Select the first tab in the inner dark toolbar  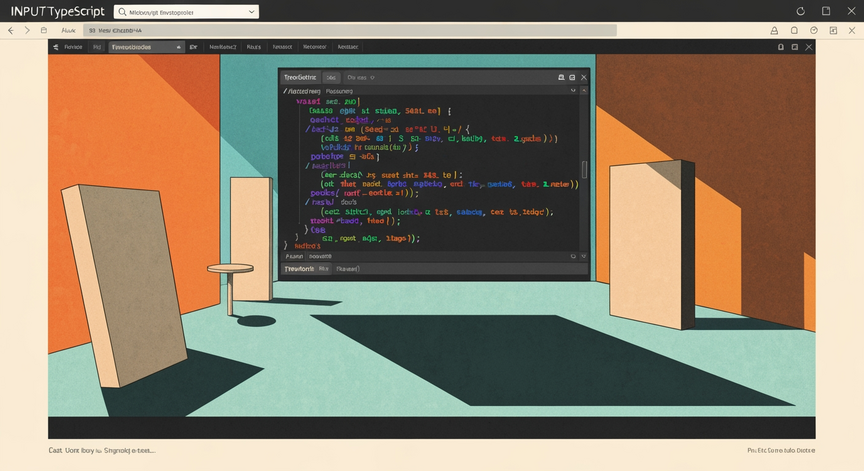[x=73, y=47]
